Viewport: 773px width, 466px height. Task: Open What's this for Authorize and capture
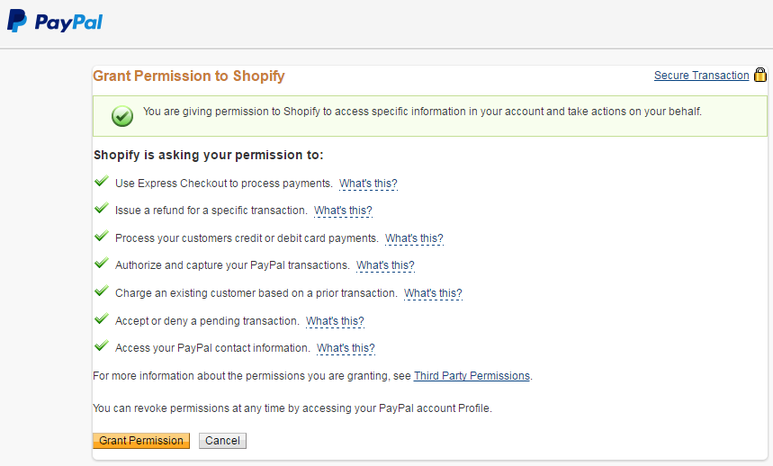[385, 266]
